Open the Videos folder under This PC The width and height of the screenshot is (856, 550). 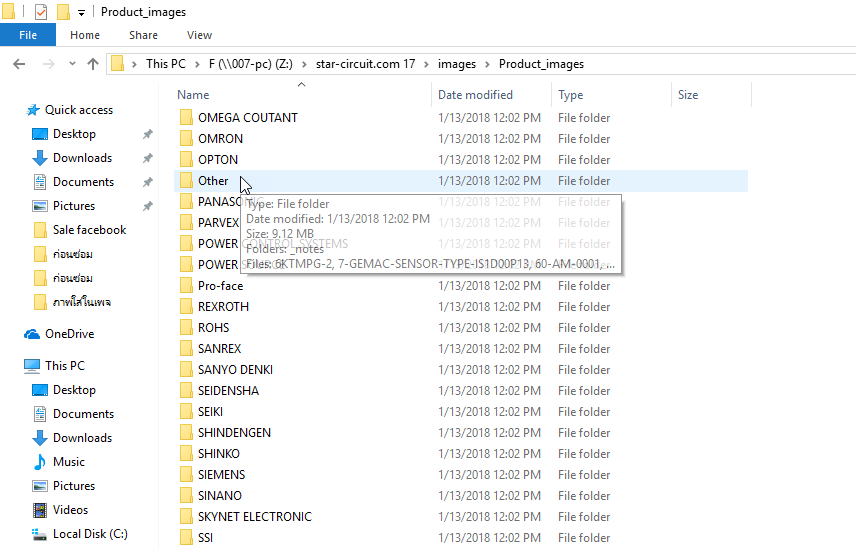(60, 510)
